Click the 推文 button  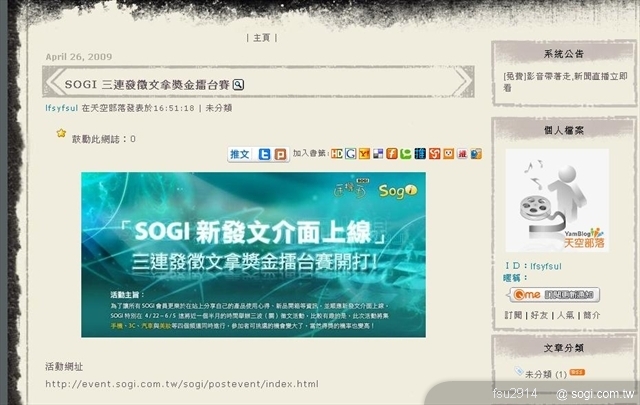240,154
